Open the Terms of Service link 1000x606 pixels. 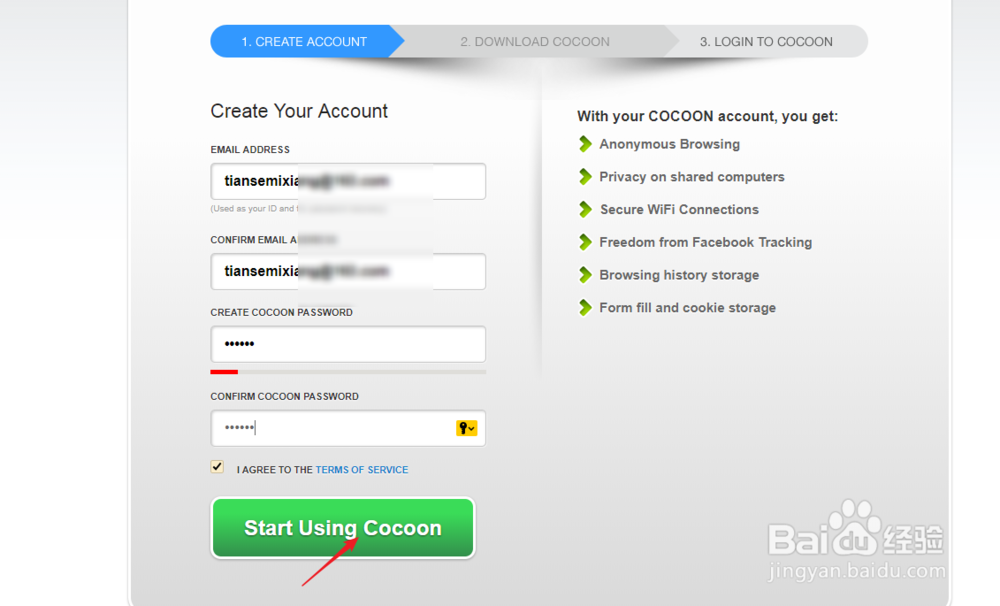[362, 470]
